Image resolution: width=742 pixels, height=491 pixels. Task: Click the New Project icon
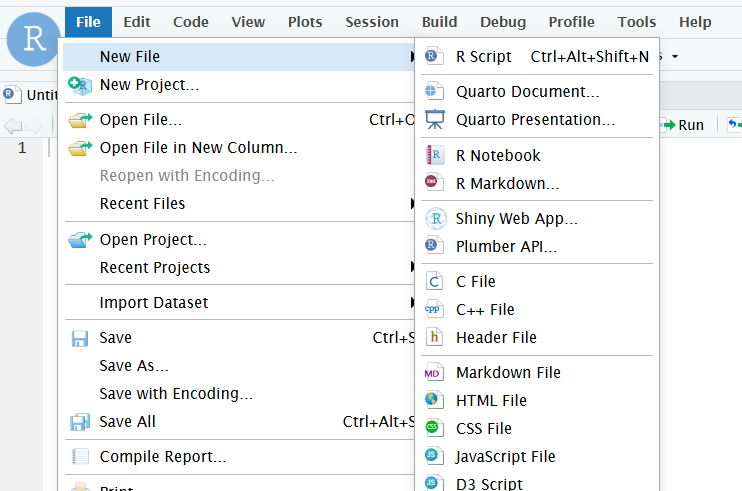pyautogui.click(x=80, y=85)
